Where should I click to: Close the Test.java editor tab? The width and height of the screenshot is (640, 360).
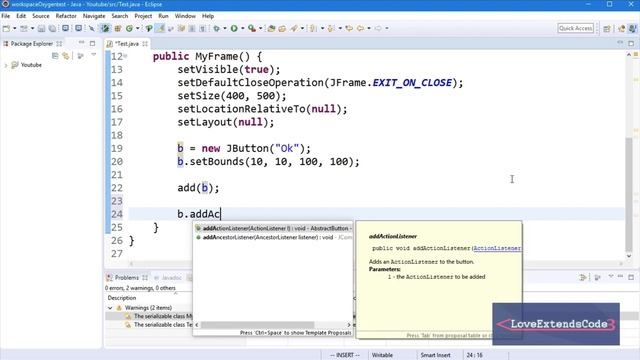click(145, 44)
